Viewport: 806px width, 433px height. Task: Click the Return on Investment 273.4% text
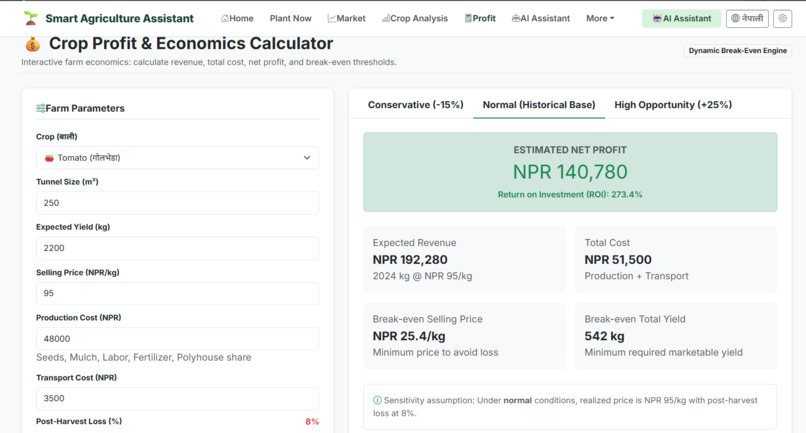pos(570,194)
